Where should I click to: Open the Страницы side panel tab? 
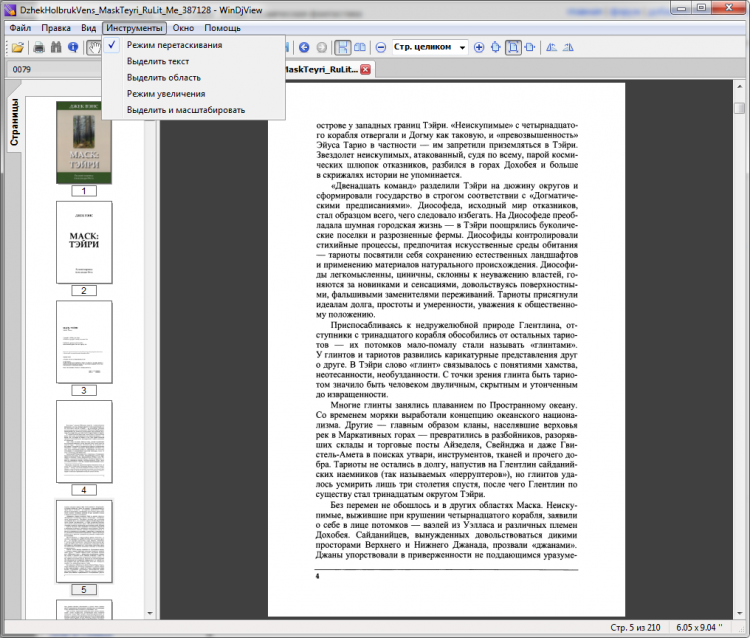(x=15, y=122)
